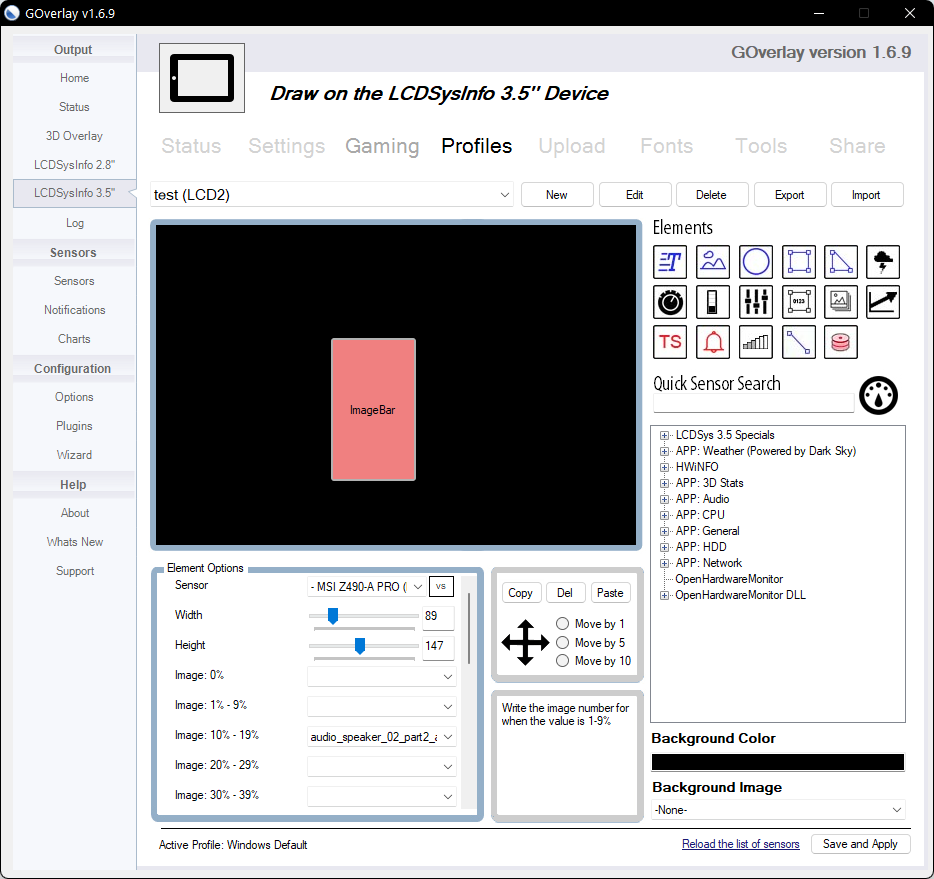The image size is (934, 879).
Task: Add a triangle shape element
Action: pos(840,261)
